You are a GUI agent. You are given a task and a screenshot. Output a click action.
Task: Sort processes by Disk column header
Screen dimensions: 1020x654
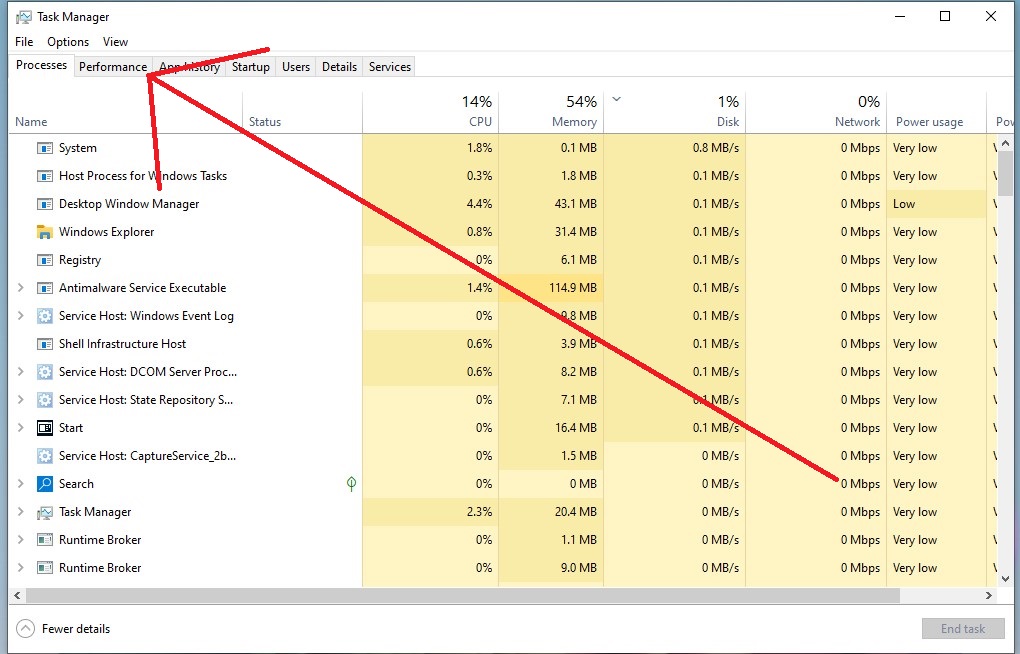click(x=675, y=112)
